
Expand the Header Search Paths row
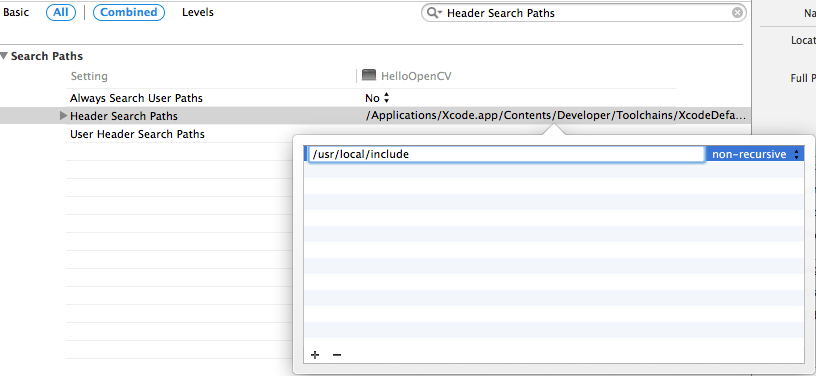point(63,116)
